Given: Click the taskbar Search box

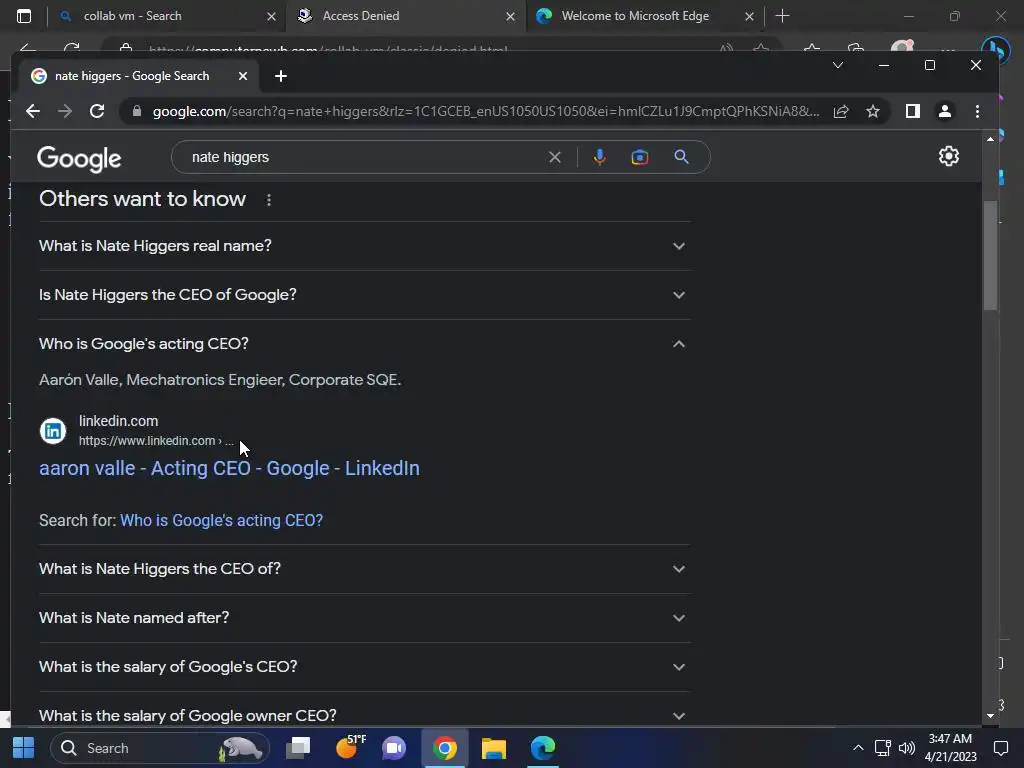Looking at the screenshot, I should pos(160,748).
